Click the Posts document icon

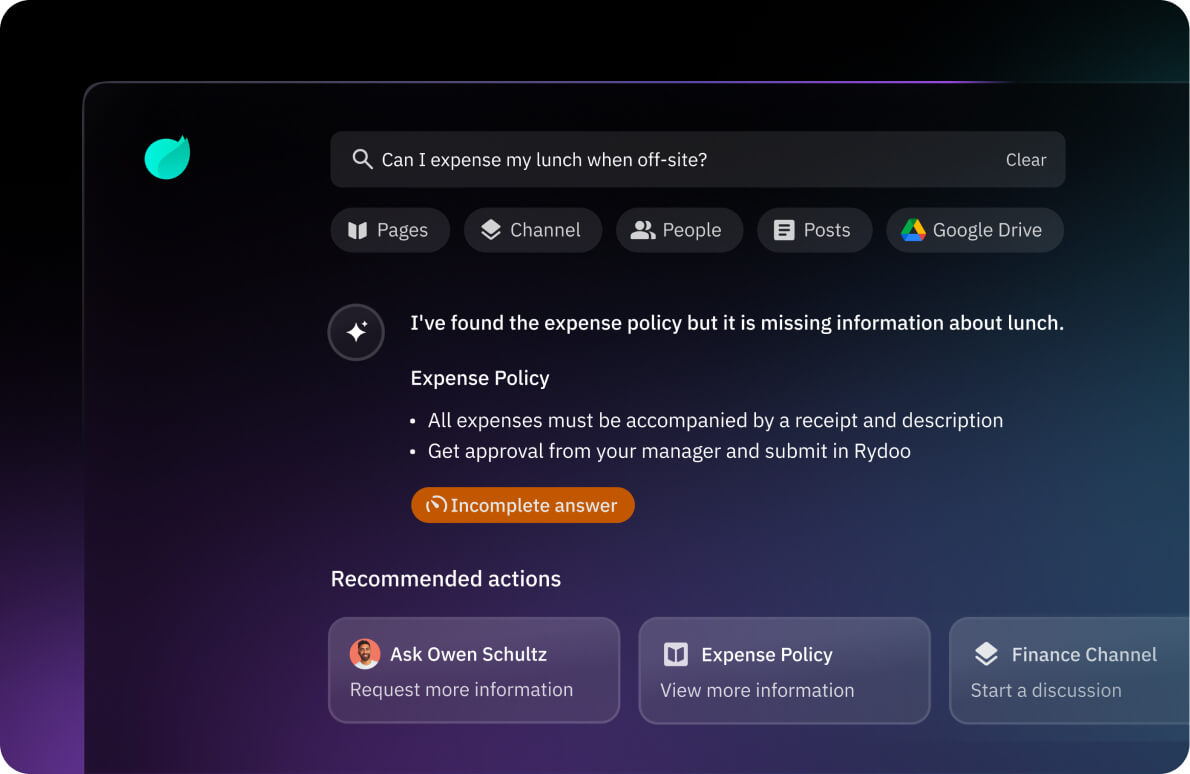tap(785, 230)
